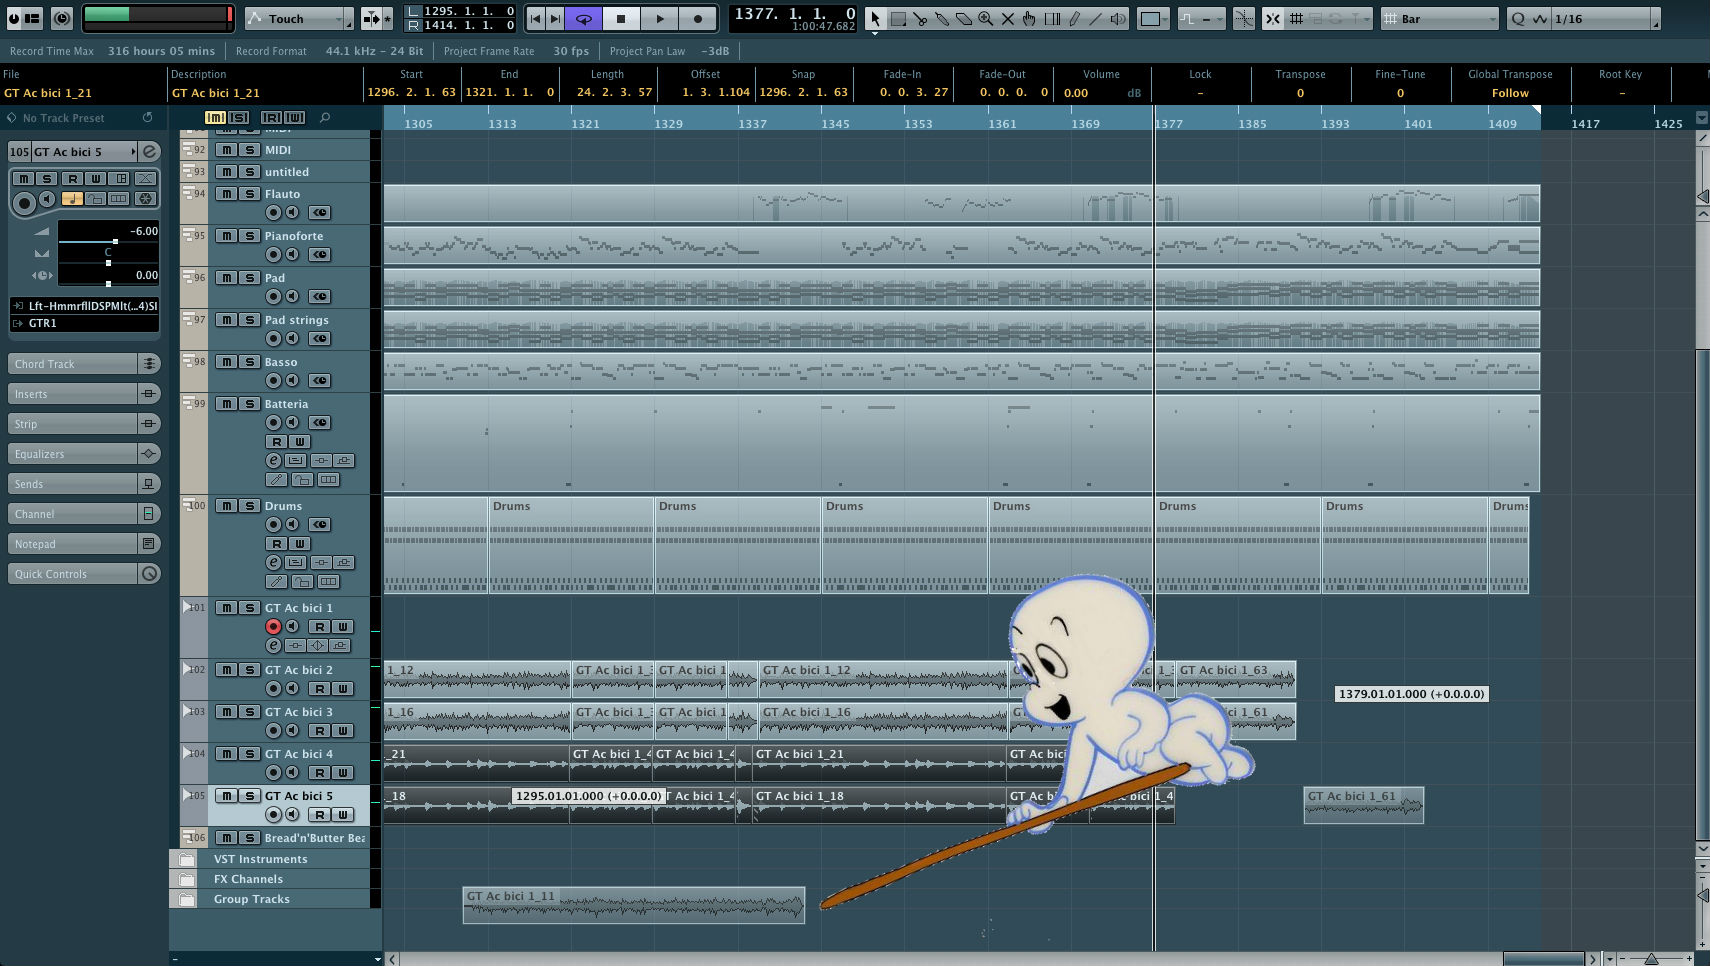Image resolution: width=1710 pixels, height=966 pixels.
Task: Open the Bar grid type dropdown
Action: click(1439, 18)
